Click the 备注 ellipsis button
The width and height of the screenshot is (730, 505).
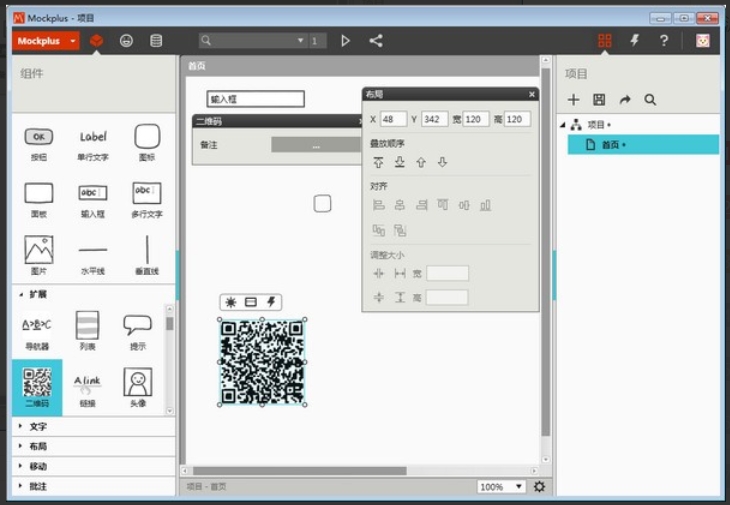tap(316, 145)
